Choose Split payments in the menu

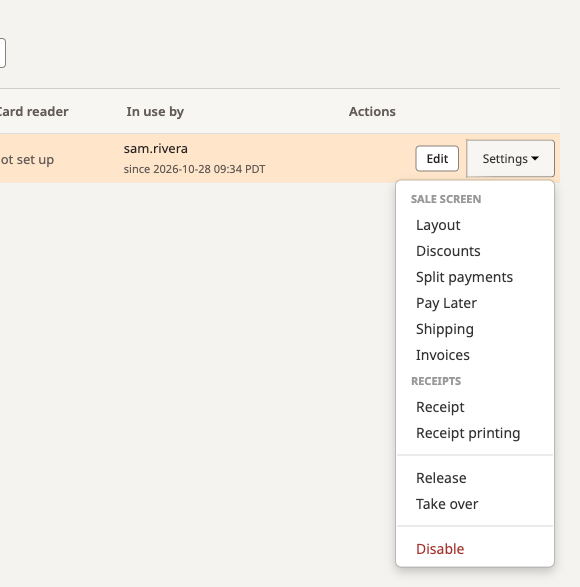tap(475, 277)
